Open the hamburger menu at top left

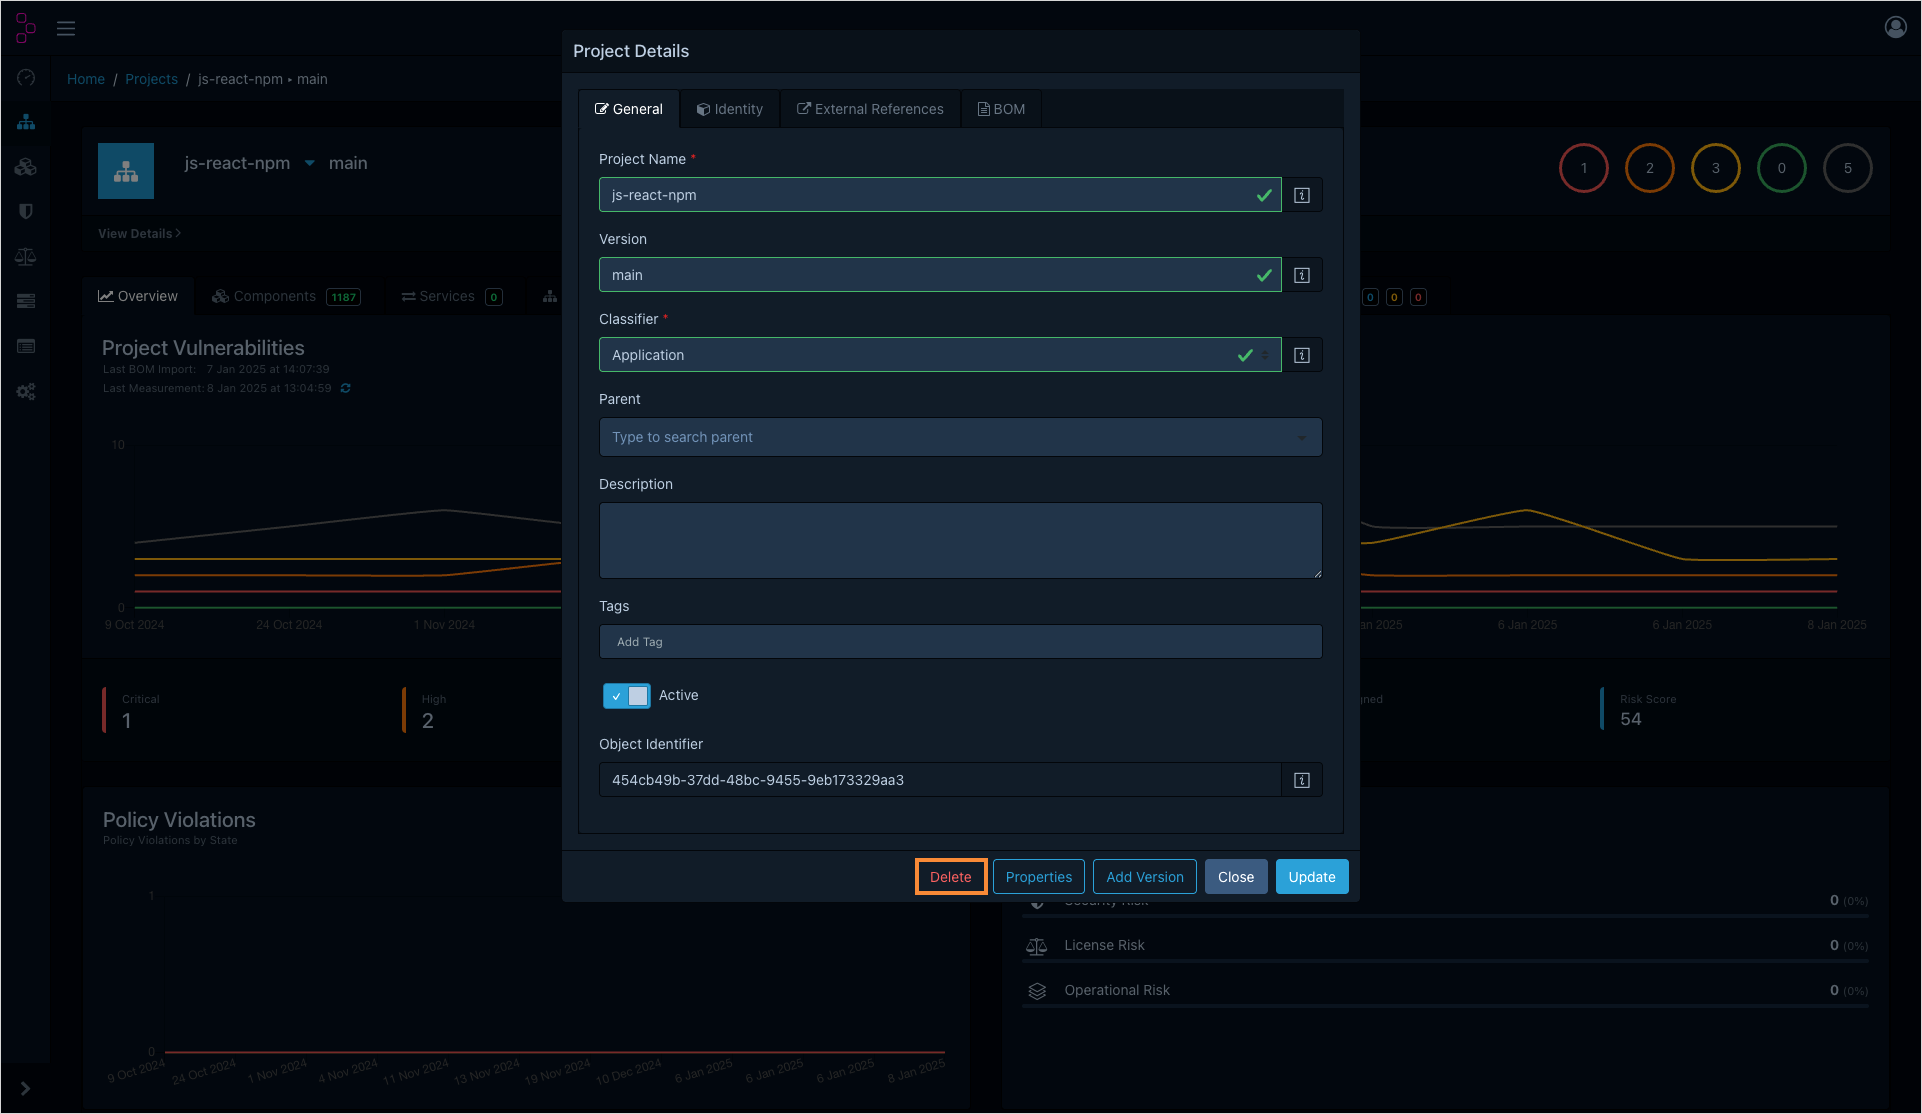click(x=65, y=27)
